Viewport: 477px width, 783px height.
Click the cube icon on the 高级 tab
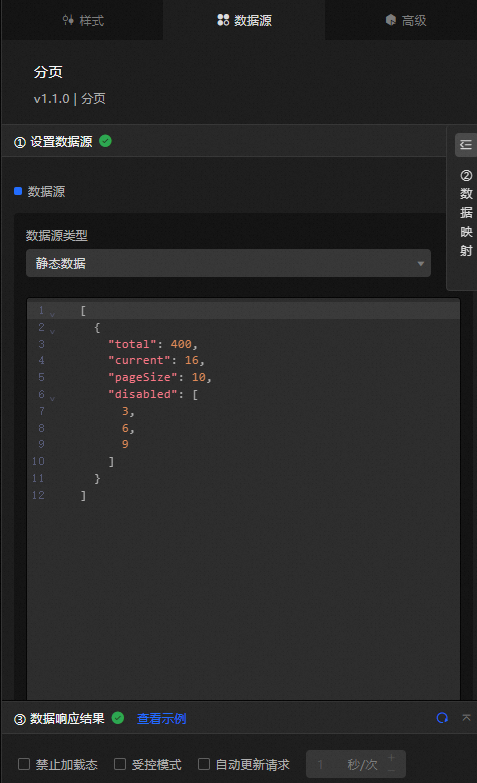(x=391, y=19)
